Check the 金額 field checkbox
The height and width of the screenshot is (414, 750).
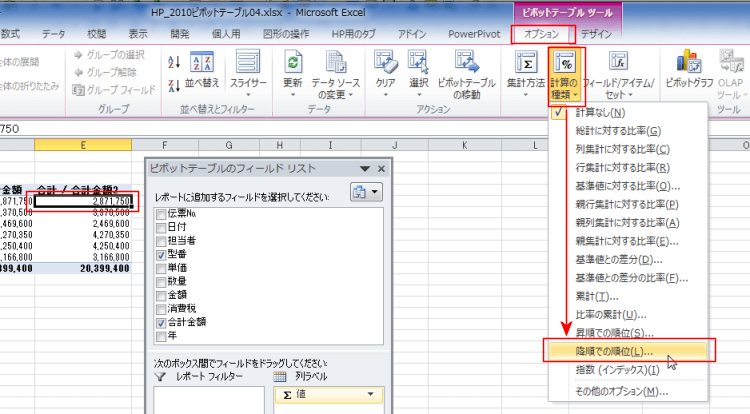click(x=161, y=295)
